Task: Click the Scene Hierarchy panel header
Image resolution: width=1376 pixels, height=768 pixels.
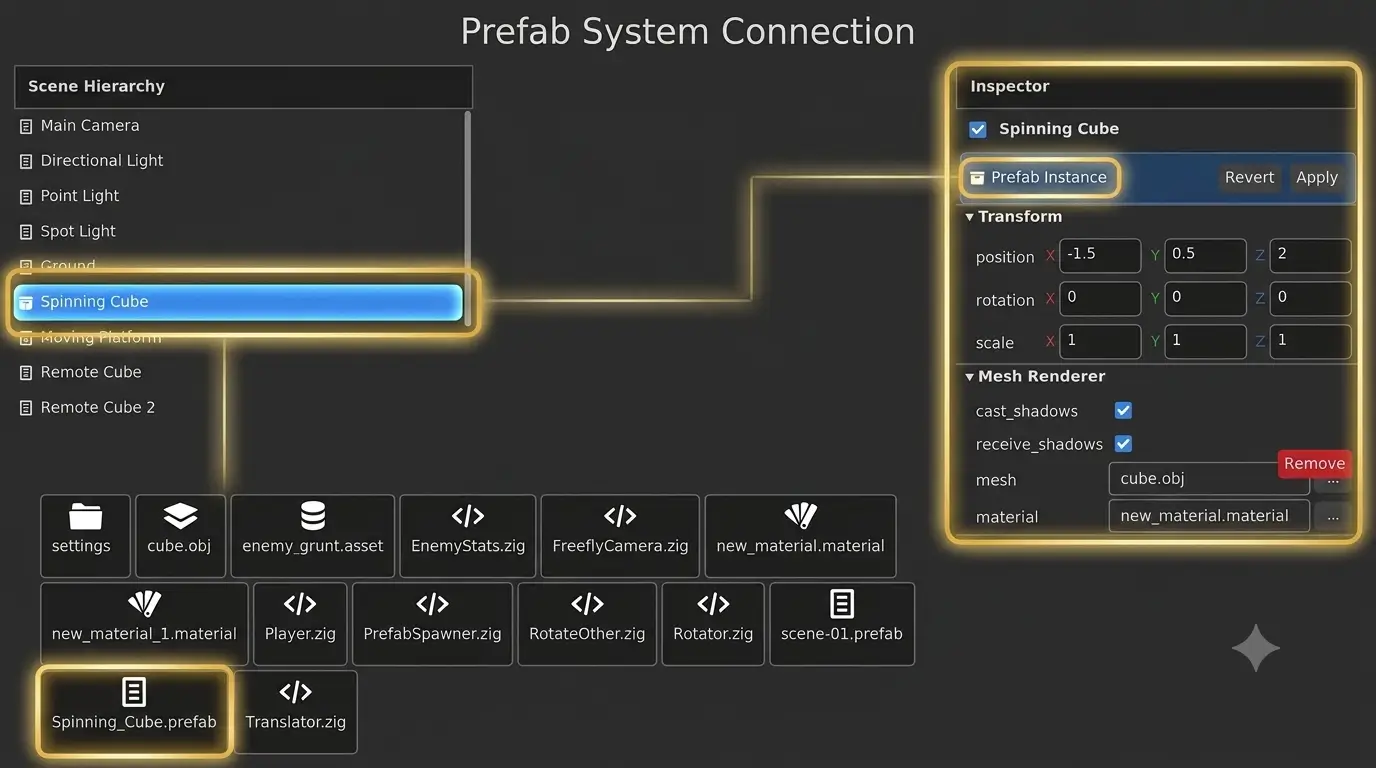Action: (243, 87)
